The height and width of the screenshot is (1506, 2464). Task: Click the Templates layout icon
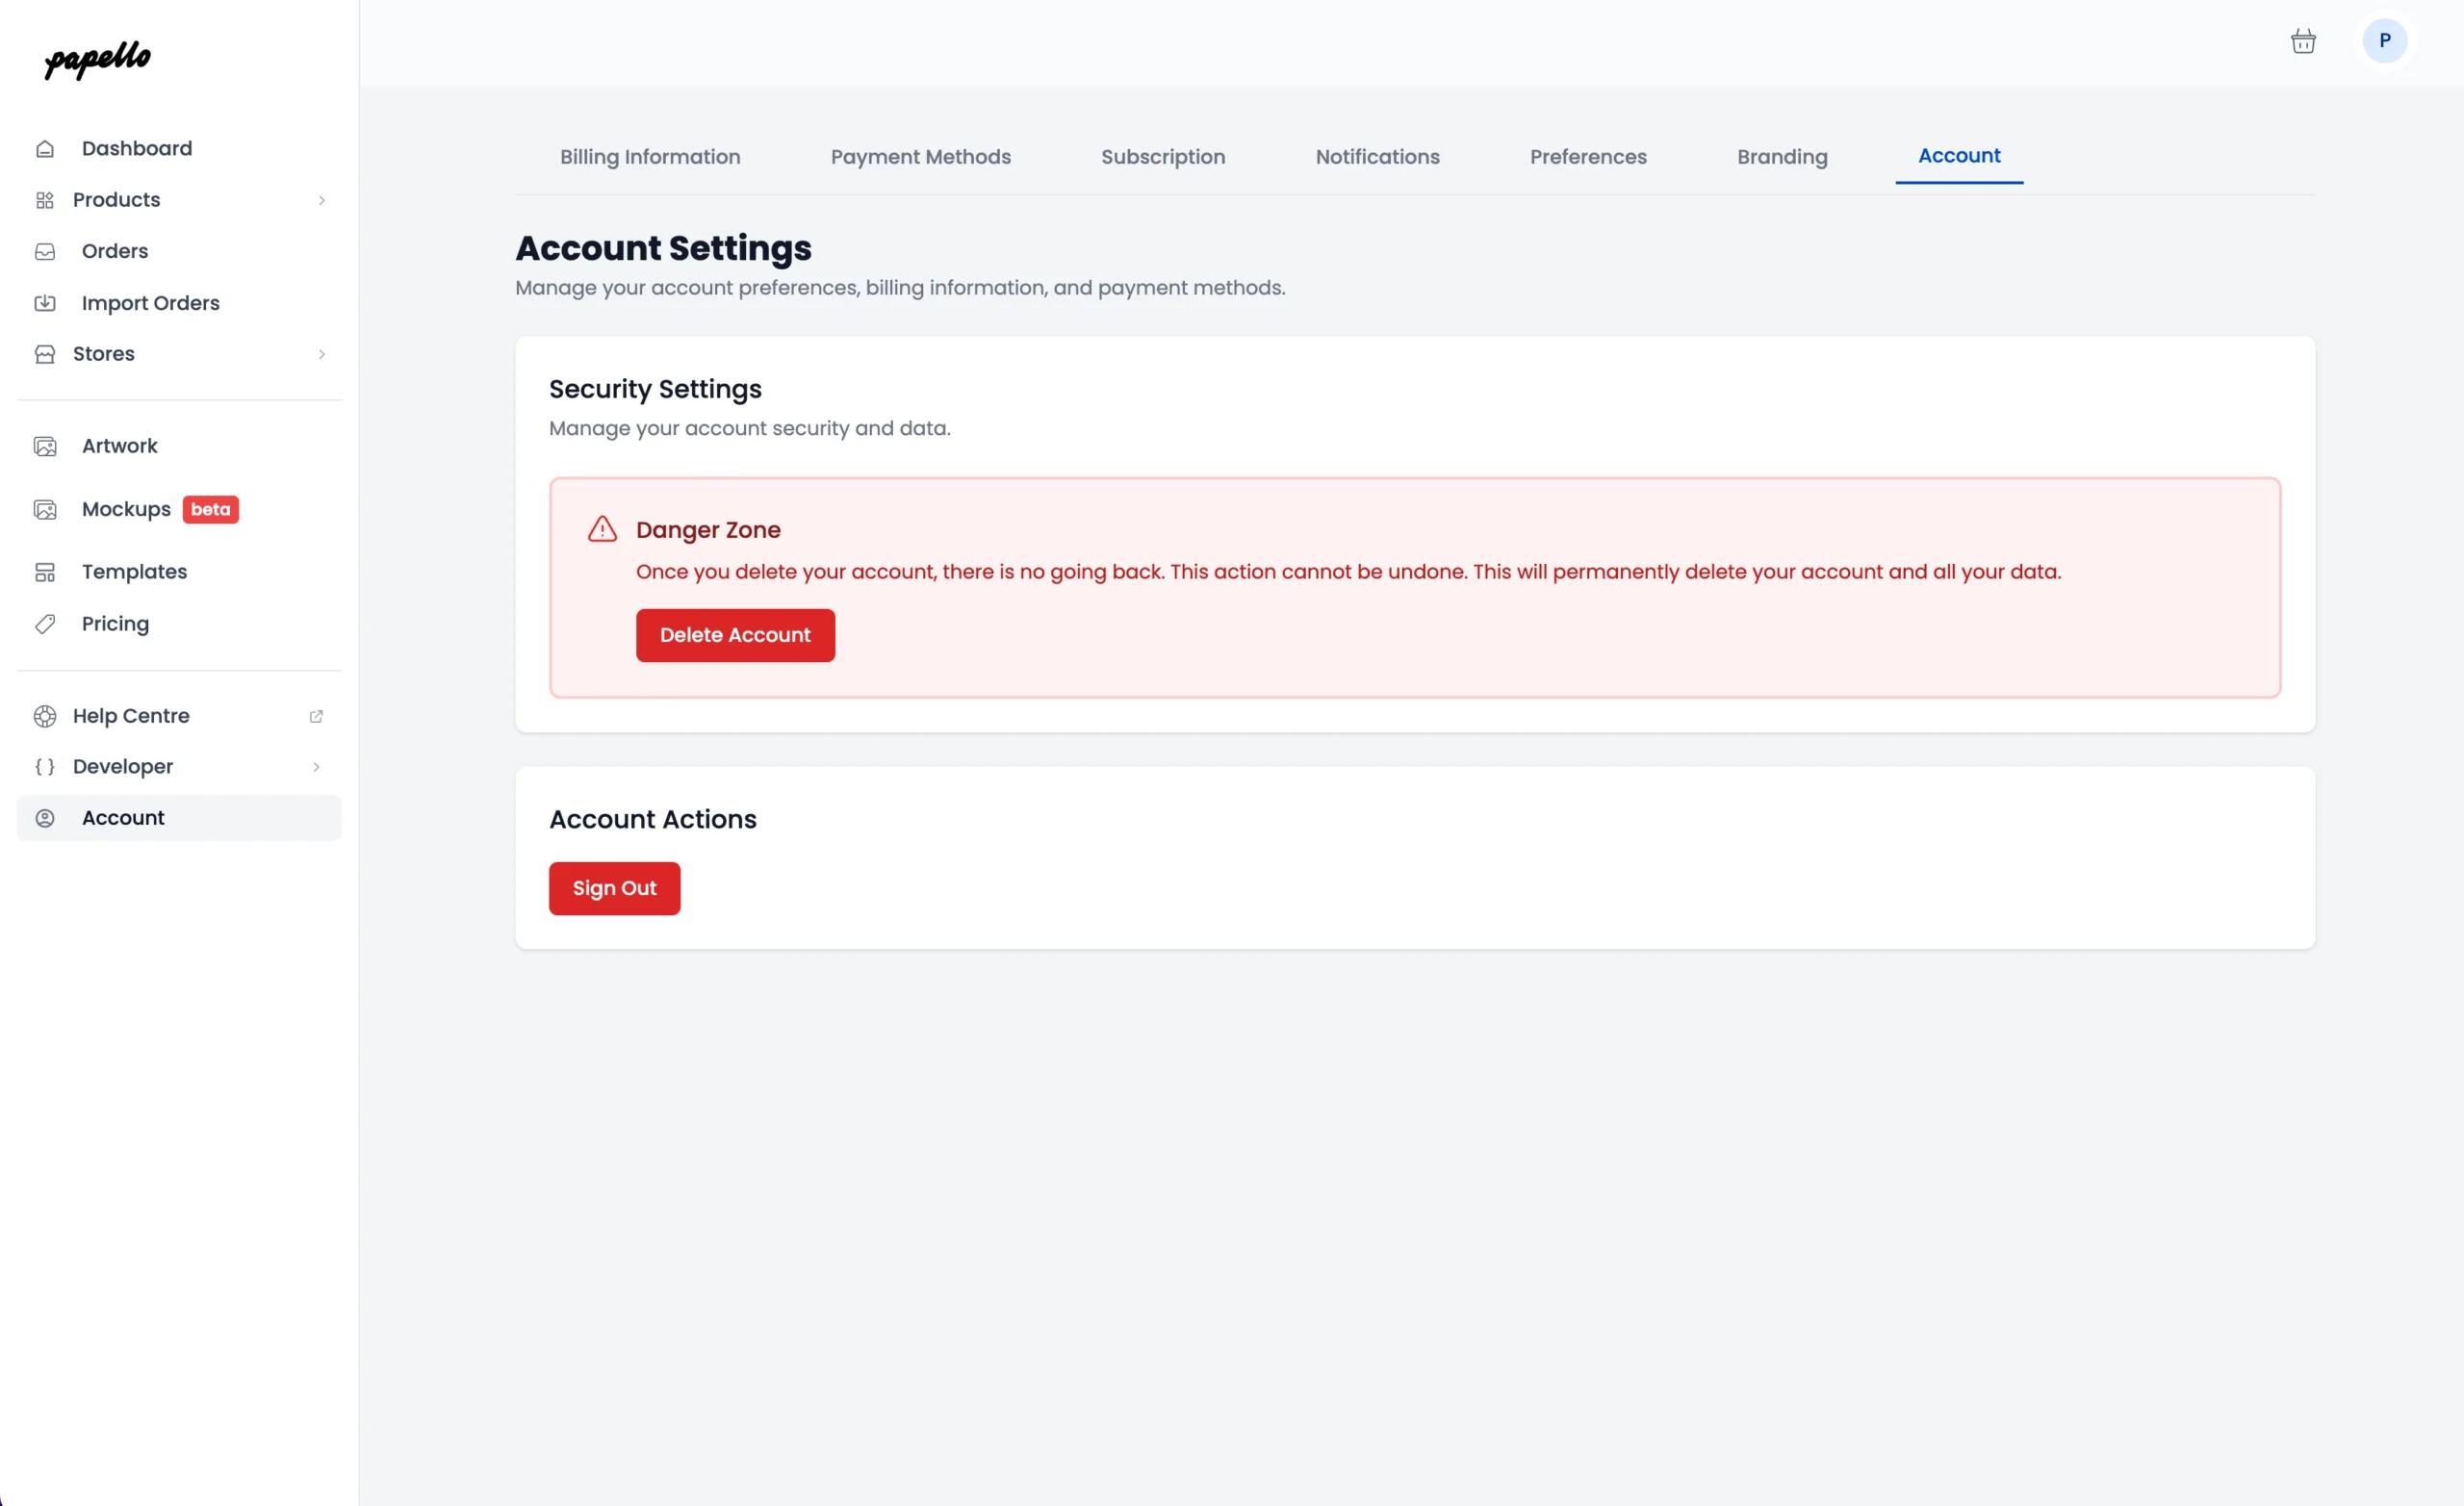[x=45, y=572]
